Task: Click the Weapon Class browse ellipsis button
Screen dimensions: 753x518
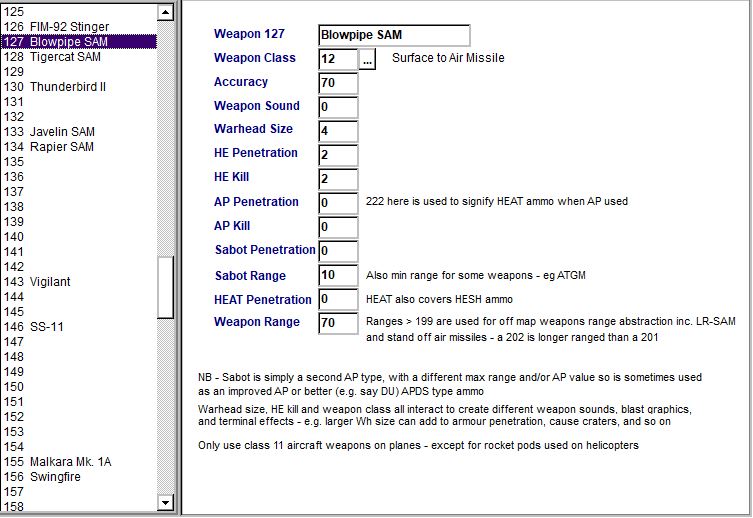Action: 367,59
